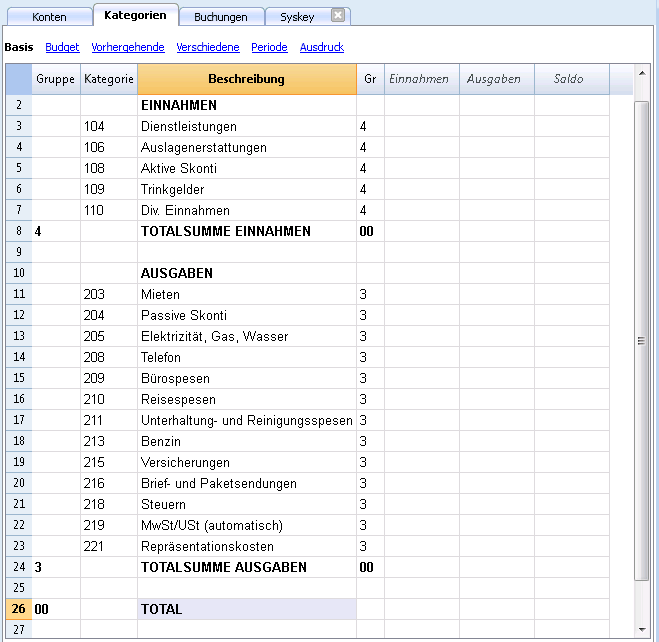659x642 pixels.
Task: Select Gruppe value 00 in row 26
Action: coord(56,609)
